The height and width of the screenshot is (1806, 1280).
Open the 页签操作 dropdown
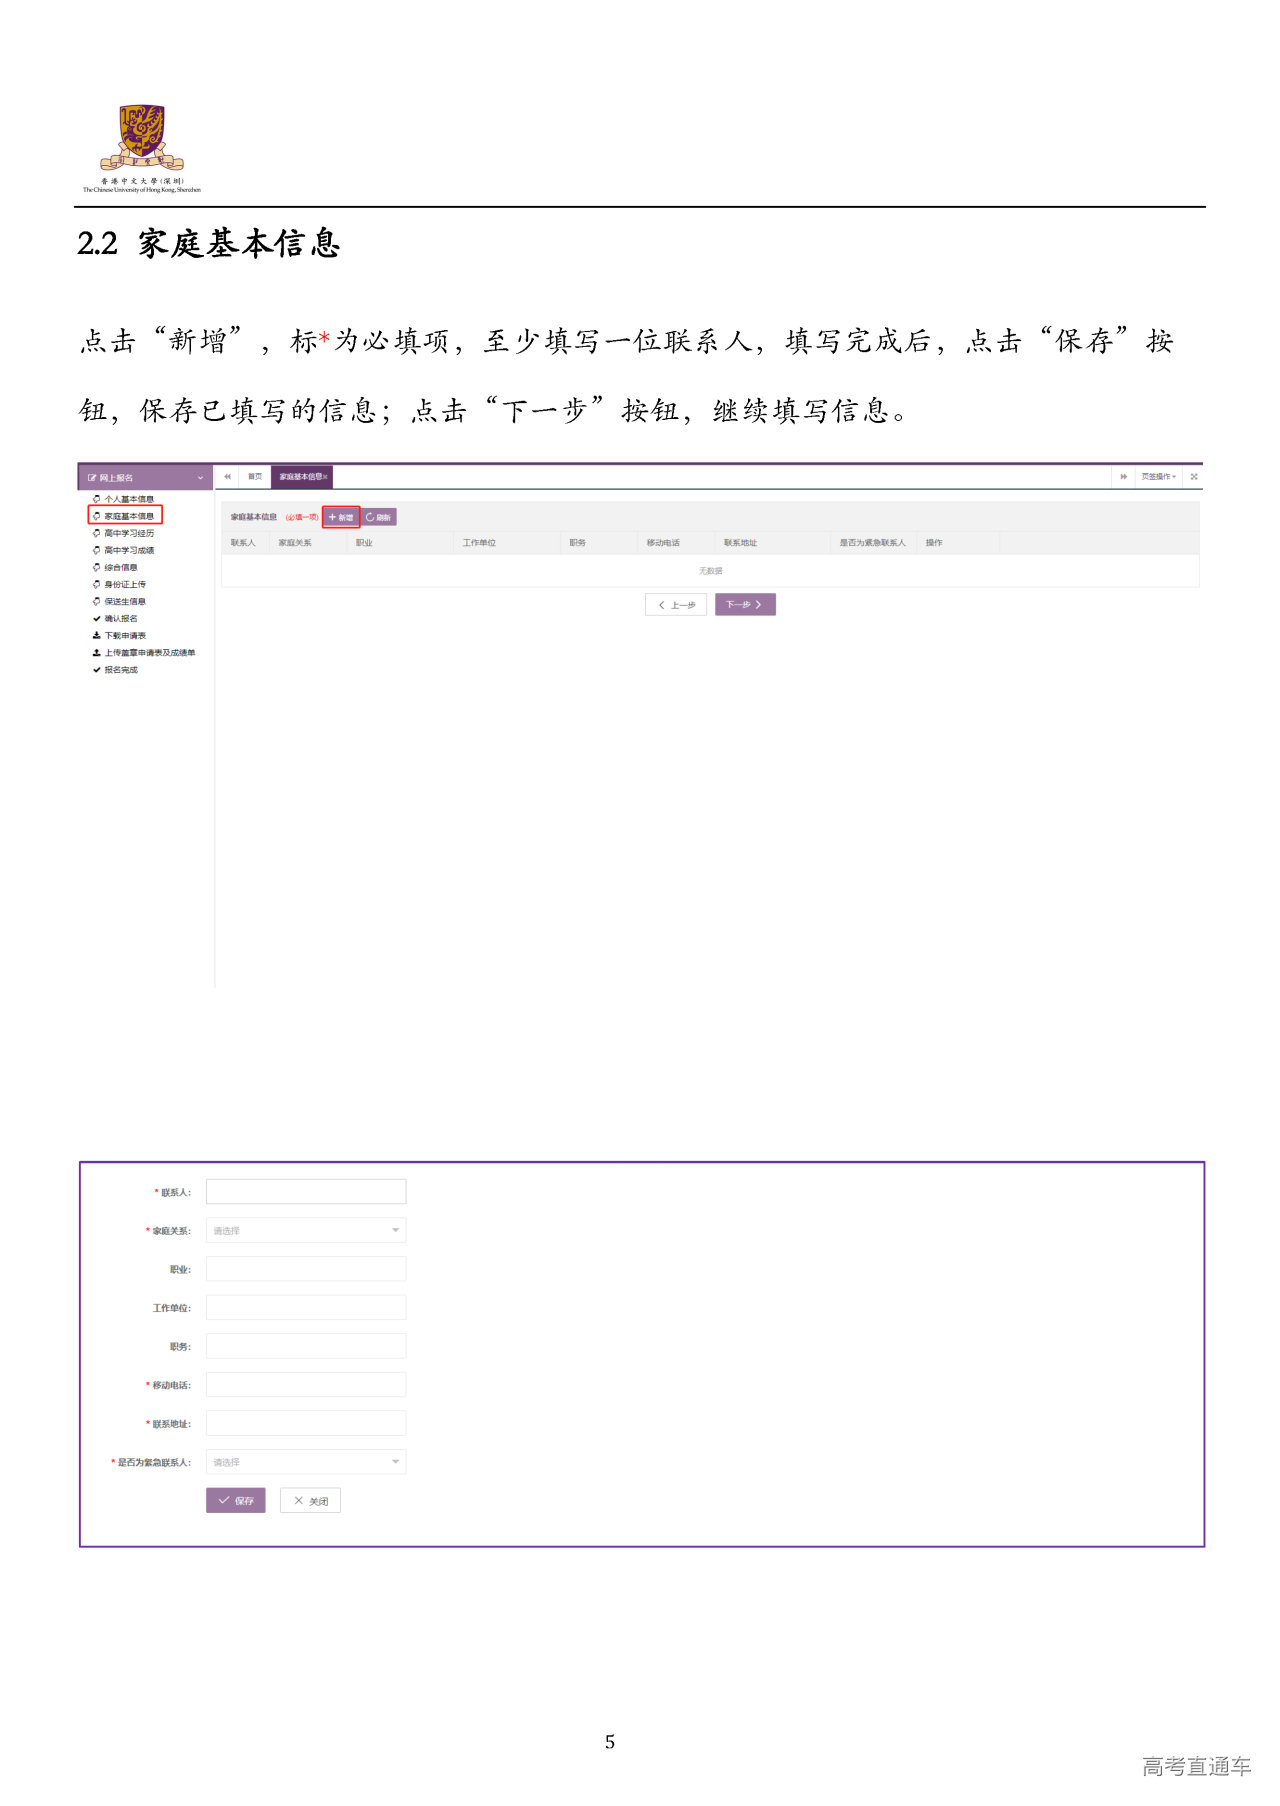[x=1158, y=477]
